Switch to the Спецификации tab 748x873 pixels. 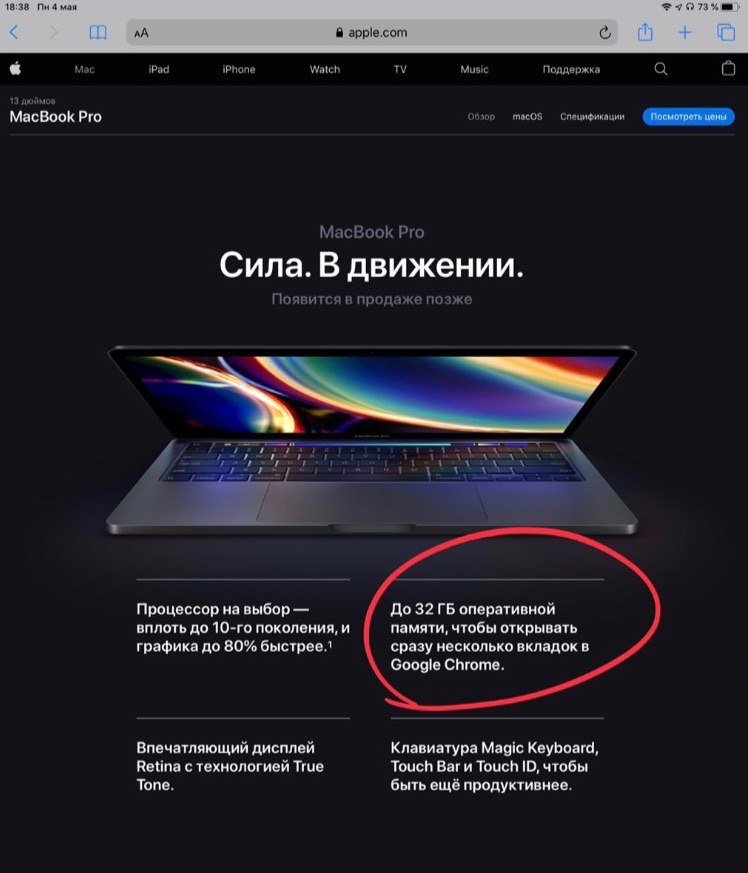point(592,116)
